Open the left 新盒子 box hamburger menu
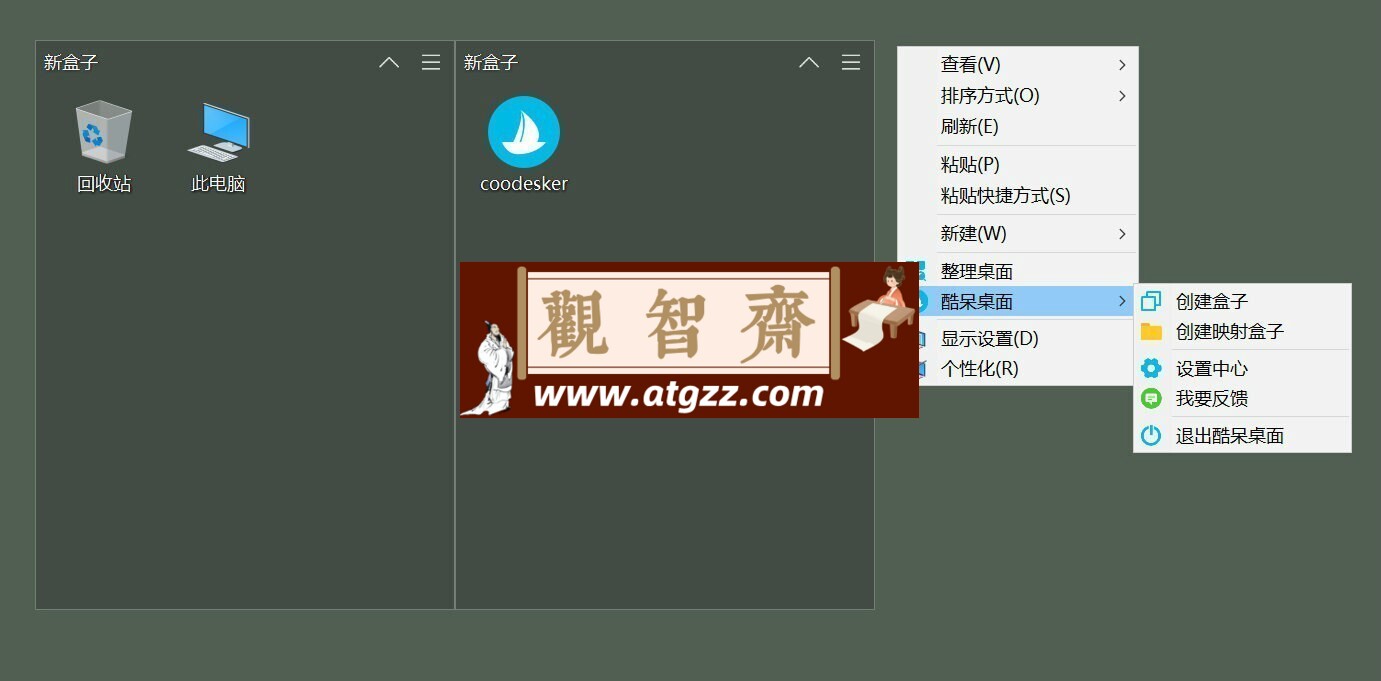 pyautogui.click(x=431, y=62)
